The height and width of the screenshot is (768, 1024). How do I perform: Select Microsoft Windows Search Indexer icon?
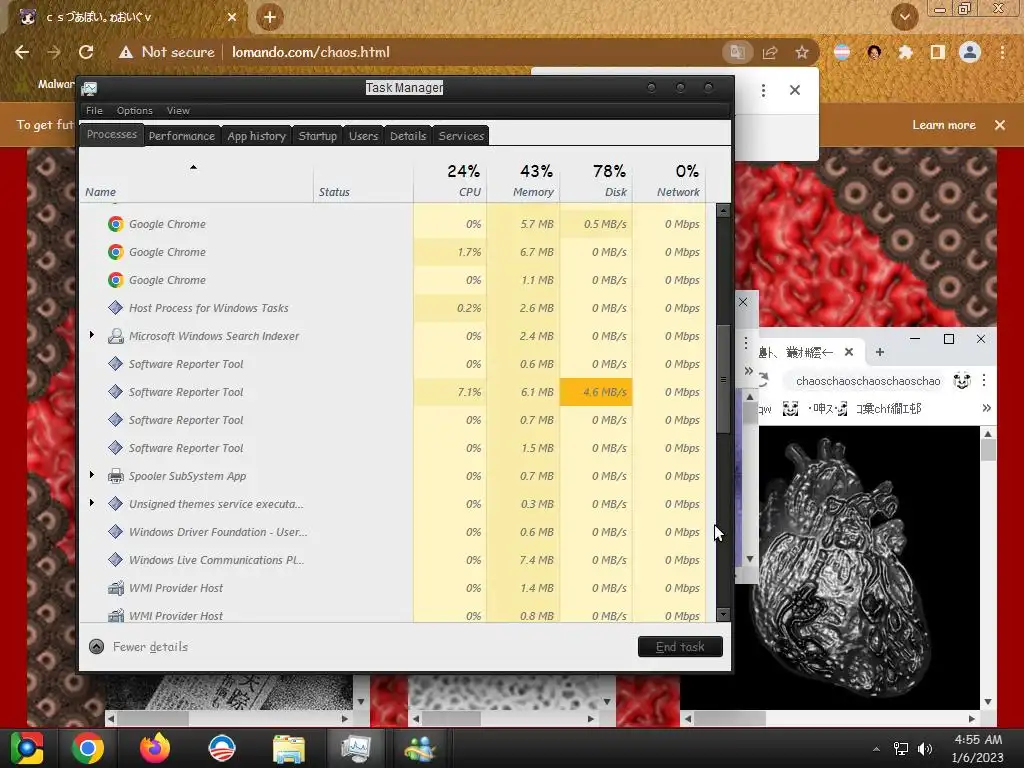(x=116, y=336)
